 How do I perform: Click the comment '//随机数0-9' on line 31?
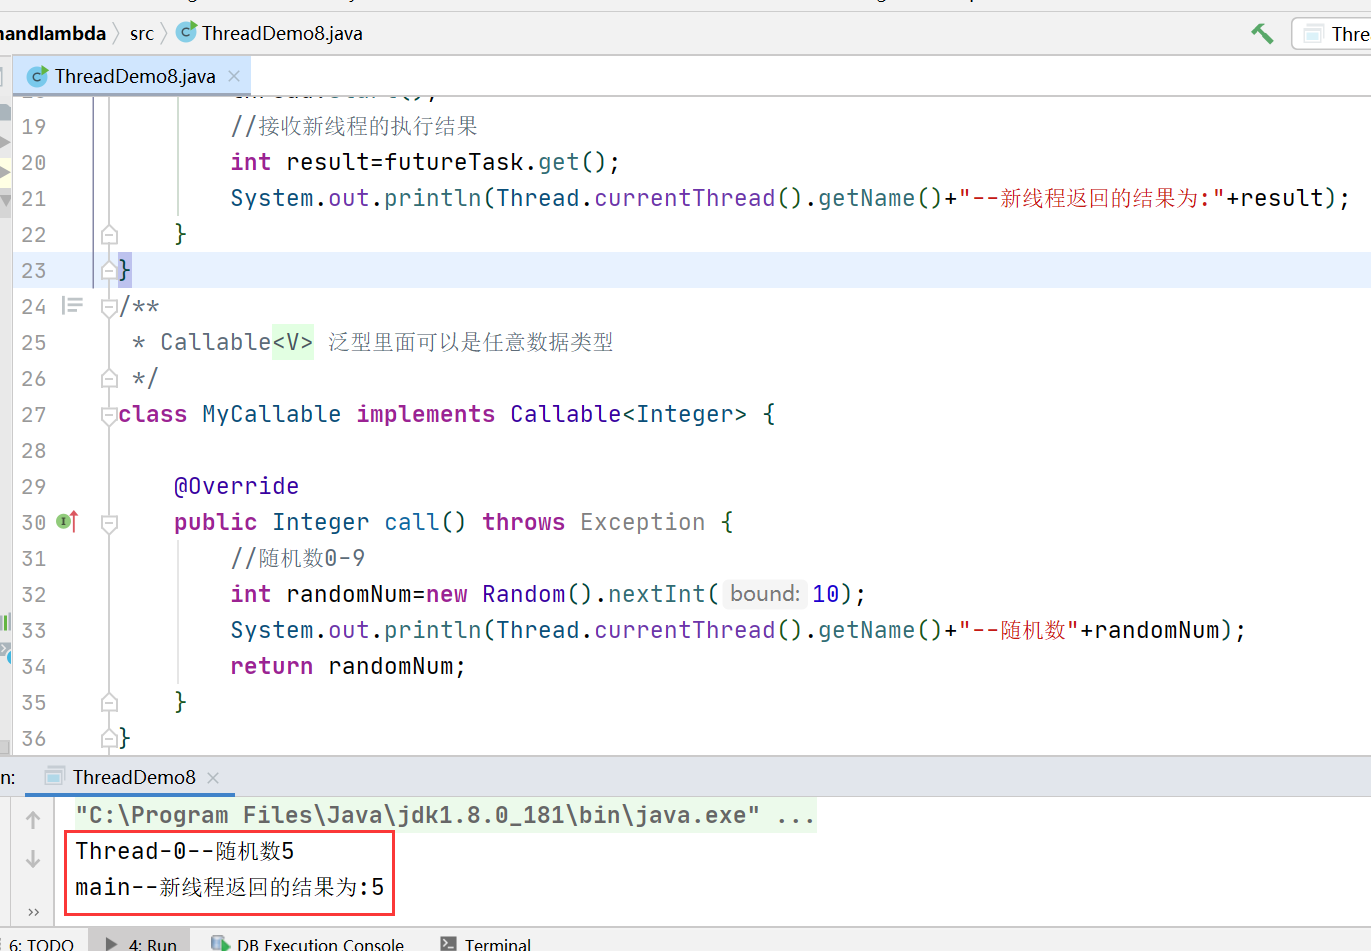(x=298, y=558)
